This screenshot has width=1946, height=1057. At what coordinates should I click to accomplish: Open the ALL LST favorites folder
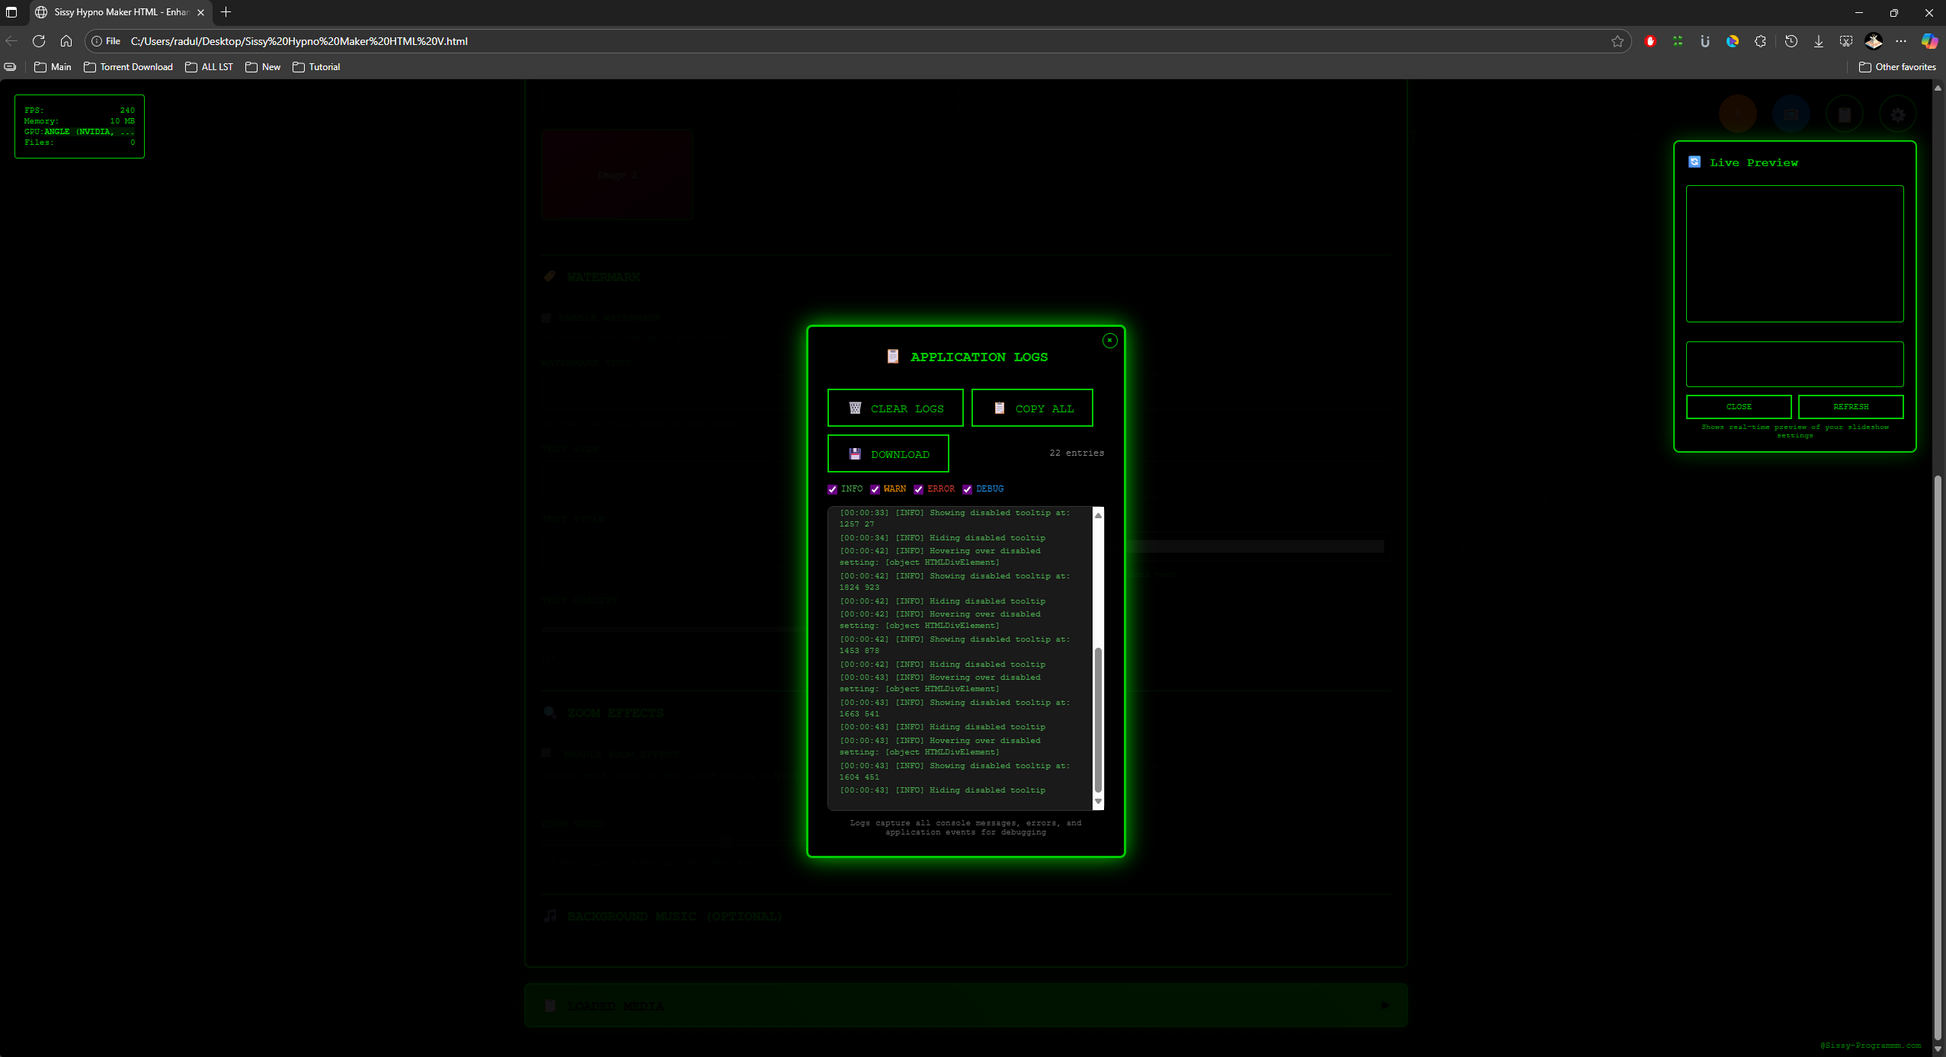tap(209, 67)
